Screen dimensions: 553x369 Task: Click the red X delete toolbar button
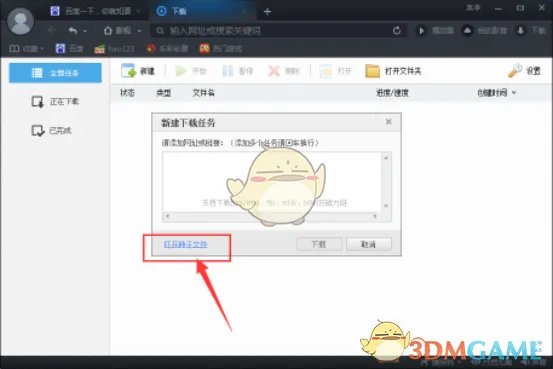click(284, 71)
